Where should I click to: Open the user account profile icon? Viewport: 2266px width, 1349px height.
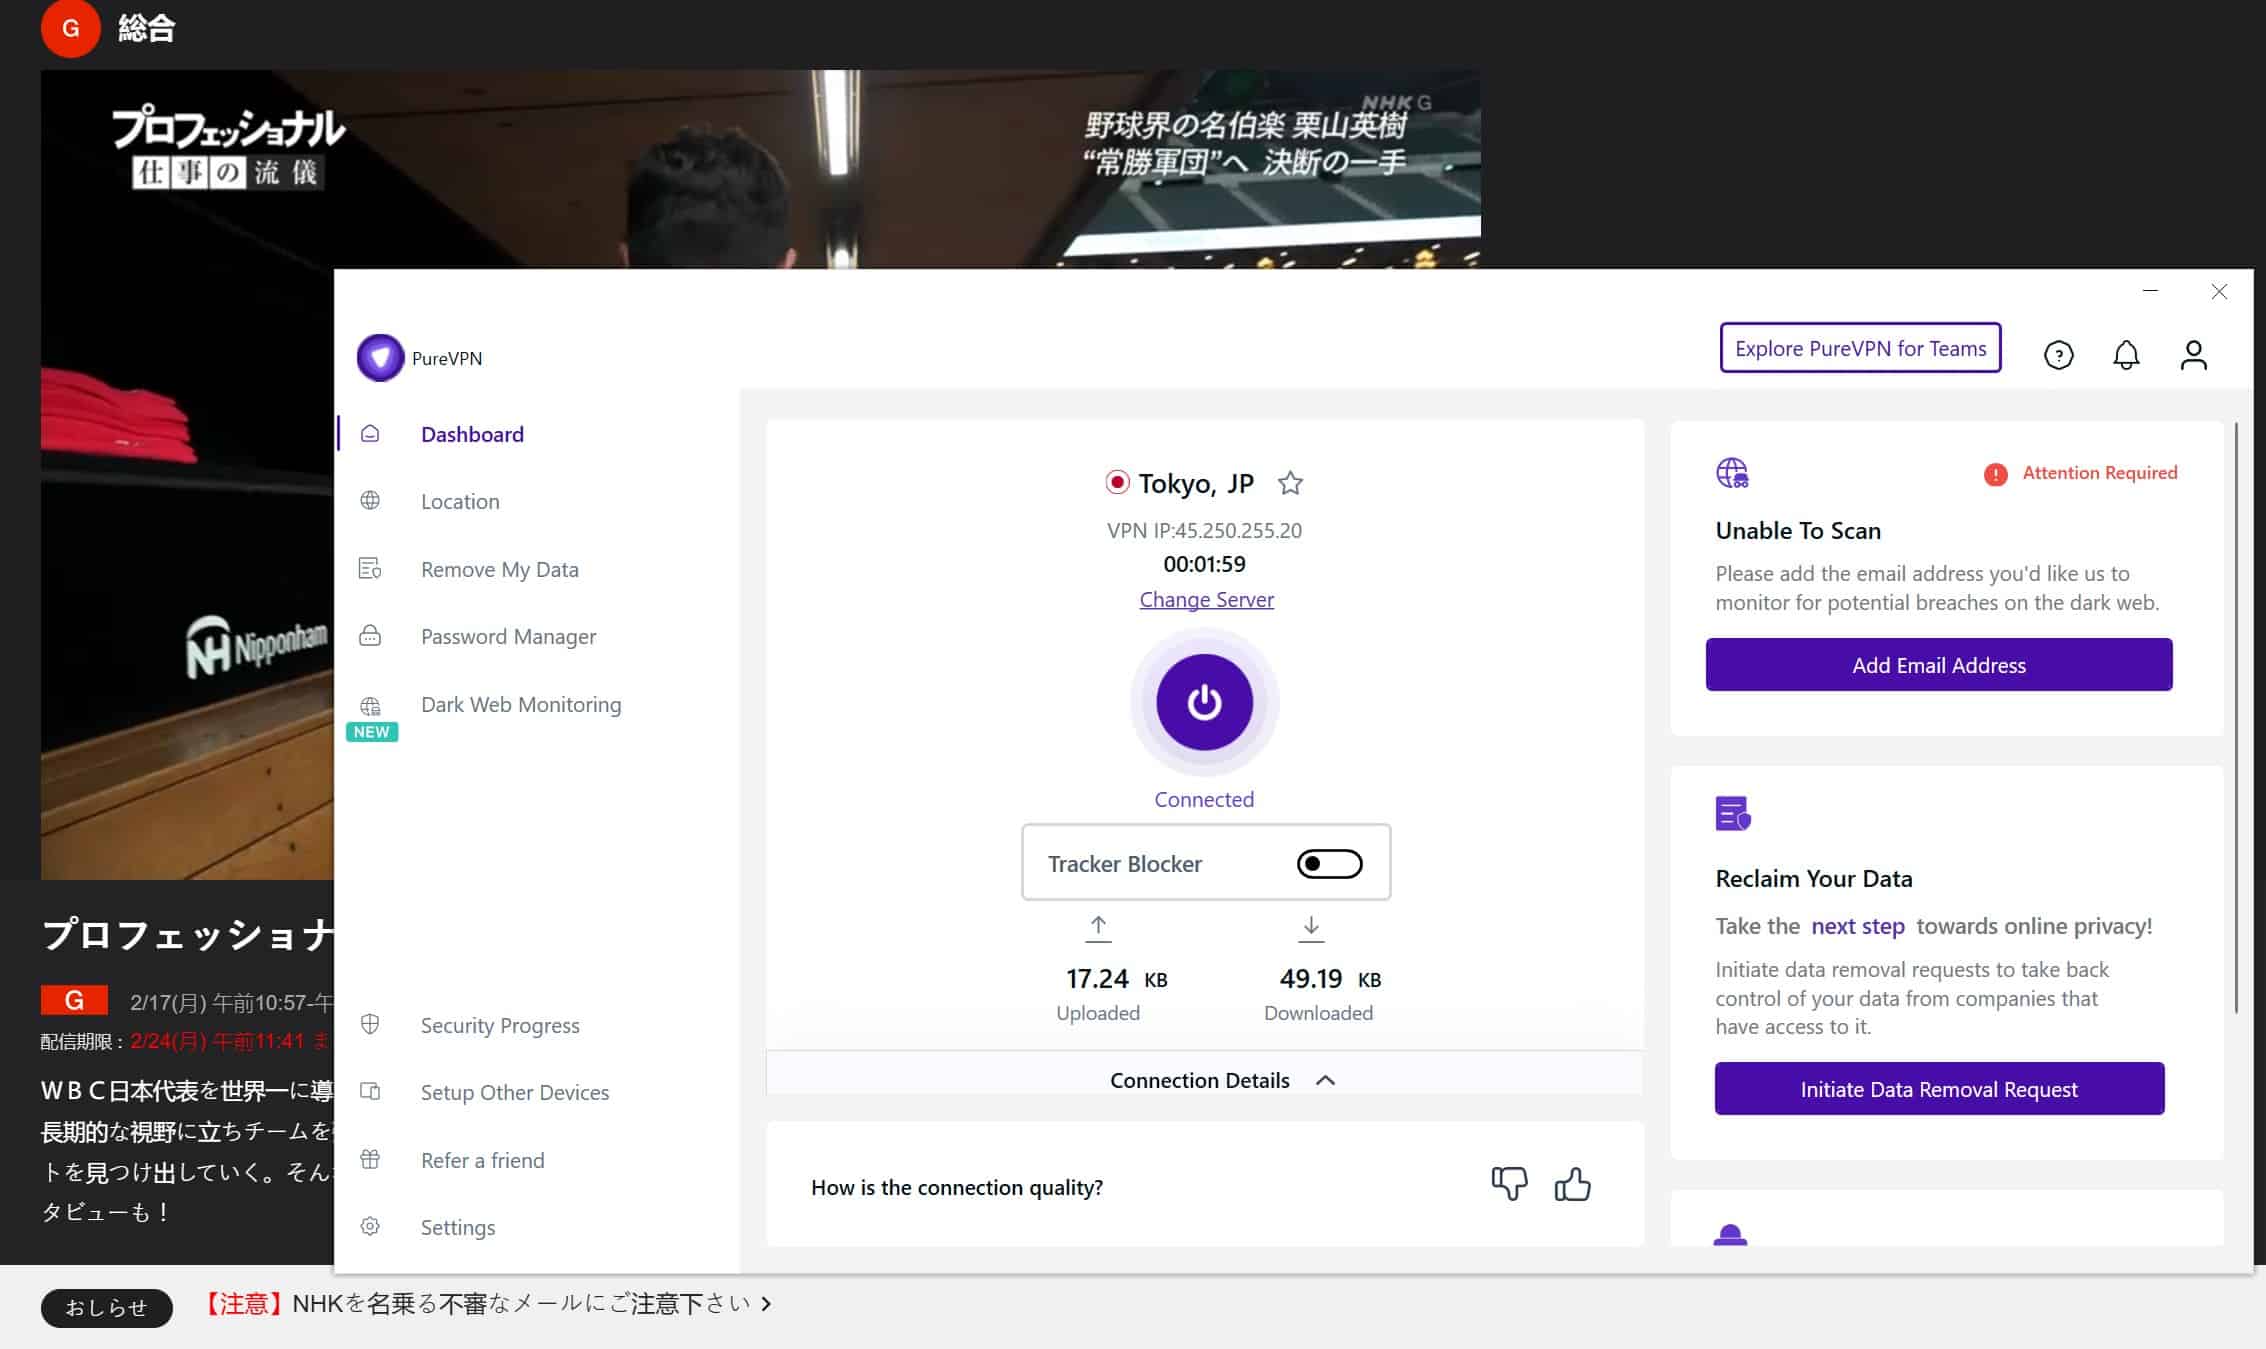2193,355
